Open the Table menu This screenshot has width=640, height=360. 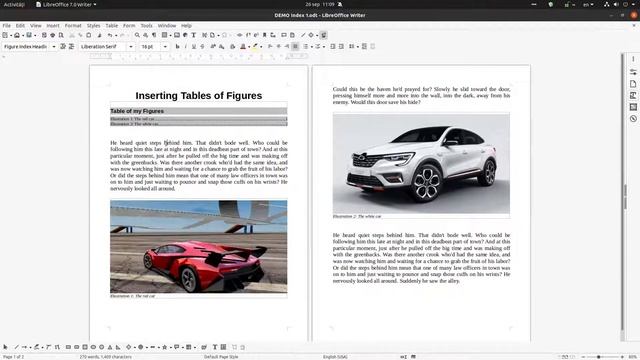(x=111, y=25)
